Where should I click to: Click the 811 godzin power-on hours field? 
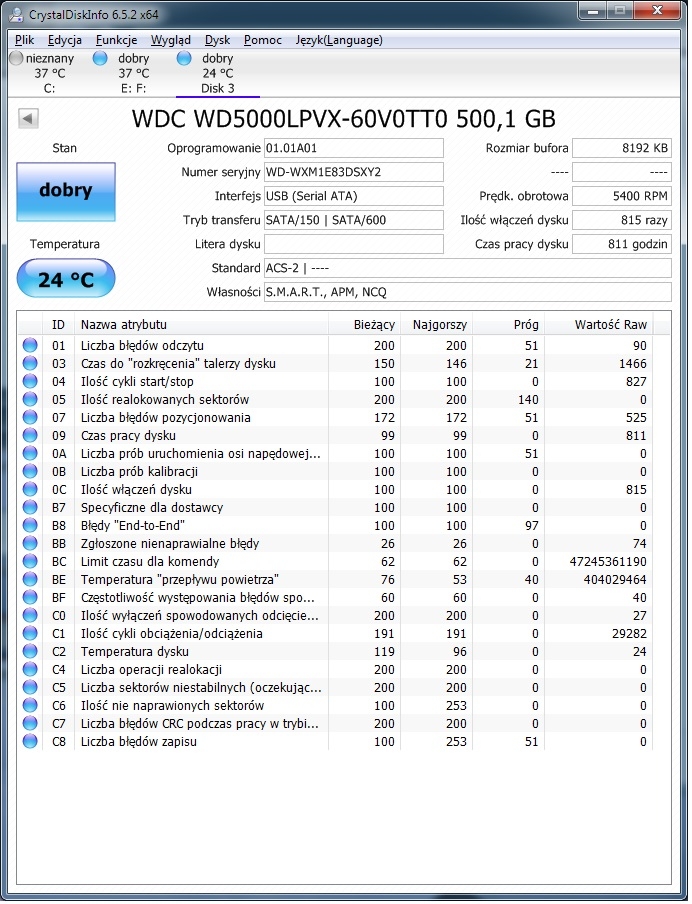tap(622, 244)
